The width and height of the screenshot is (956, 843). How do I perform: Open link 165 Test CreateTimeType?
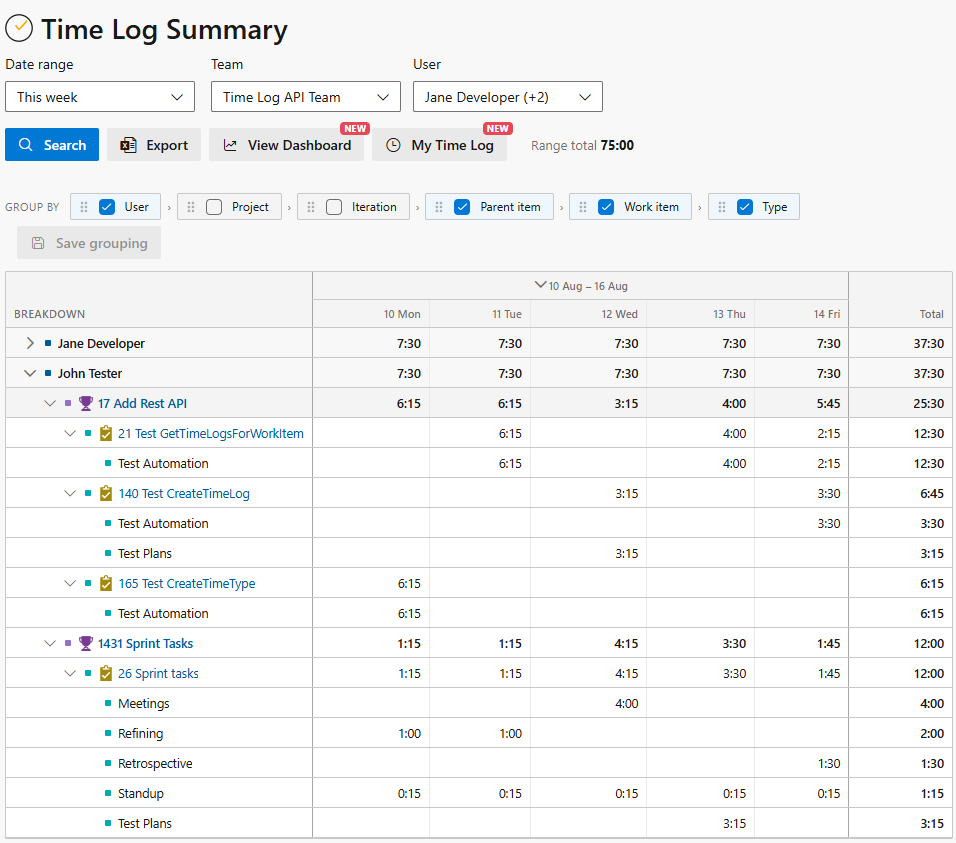[187, 583]
